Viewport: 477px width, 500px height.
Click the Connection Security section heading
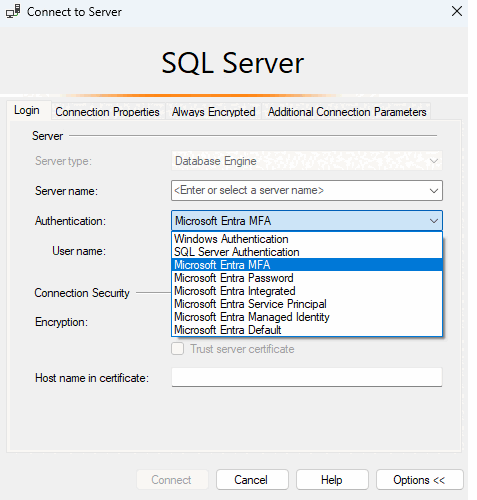pyautogui.click(x=82, y=293)
